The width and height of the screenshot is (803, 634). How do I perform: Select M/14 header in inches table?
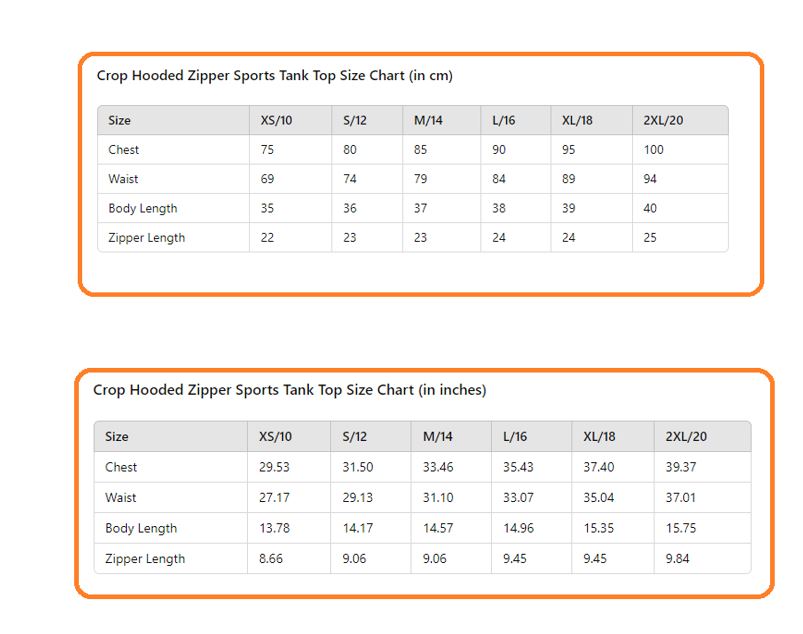coord(437,437)
